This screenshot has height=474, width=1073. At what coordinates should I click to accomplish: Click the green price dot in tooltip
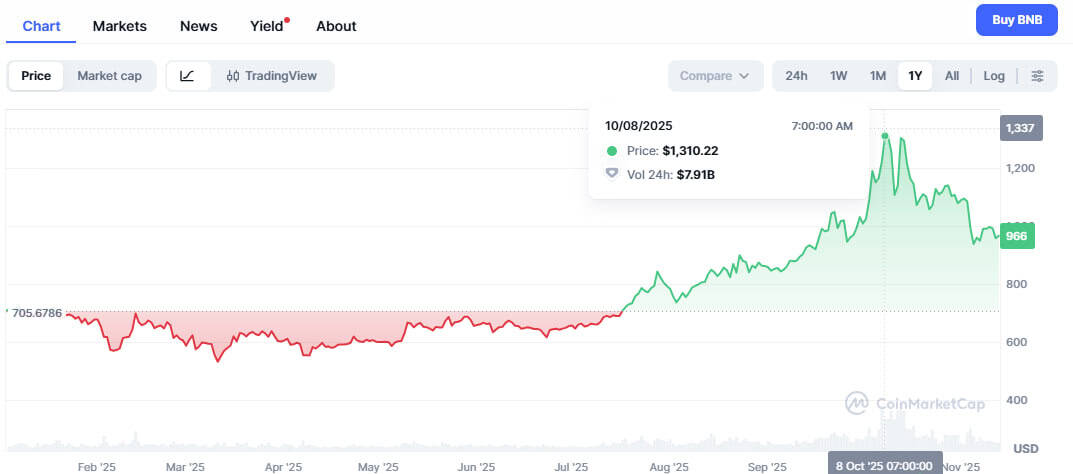coord(612,151)
